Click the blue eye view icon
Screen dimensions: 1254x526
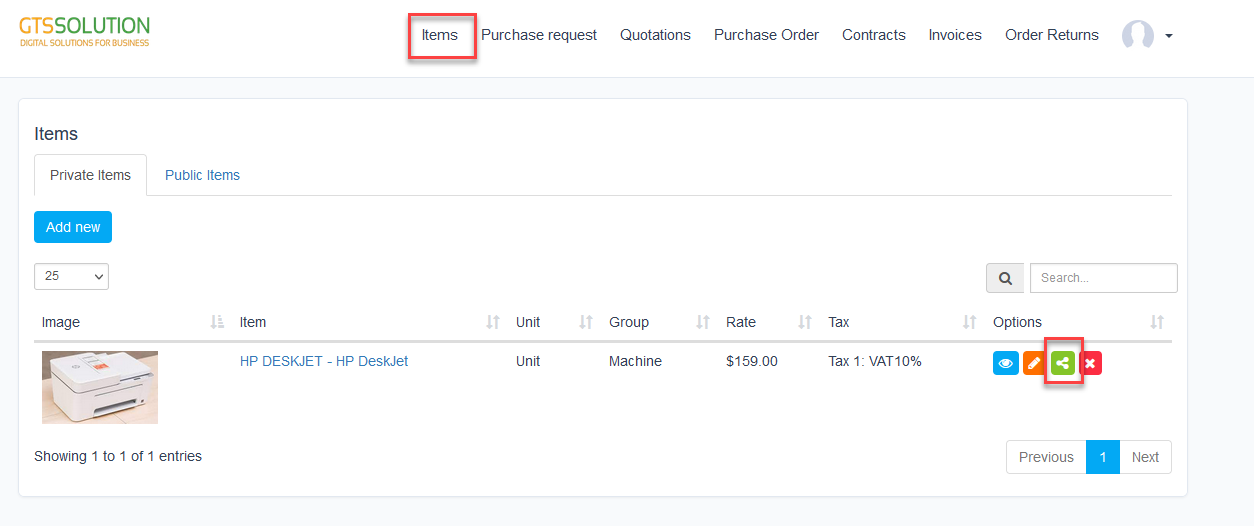[x=1005, y=364]
